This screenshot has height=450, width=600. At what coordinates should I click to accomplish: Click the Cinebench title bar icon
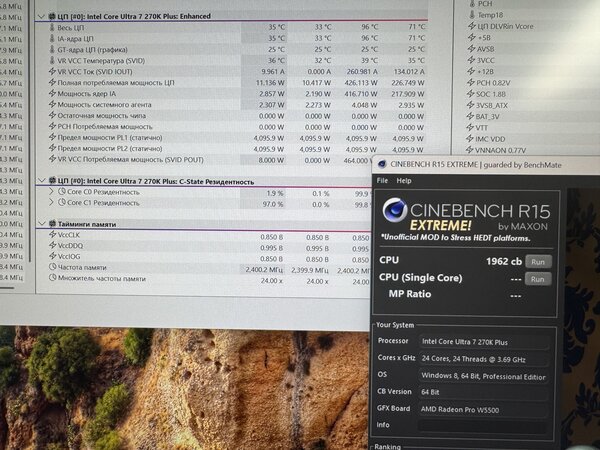click(x=382, y=165)
